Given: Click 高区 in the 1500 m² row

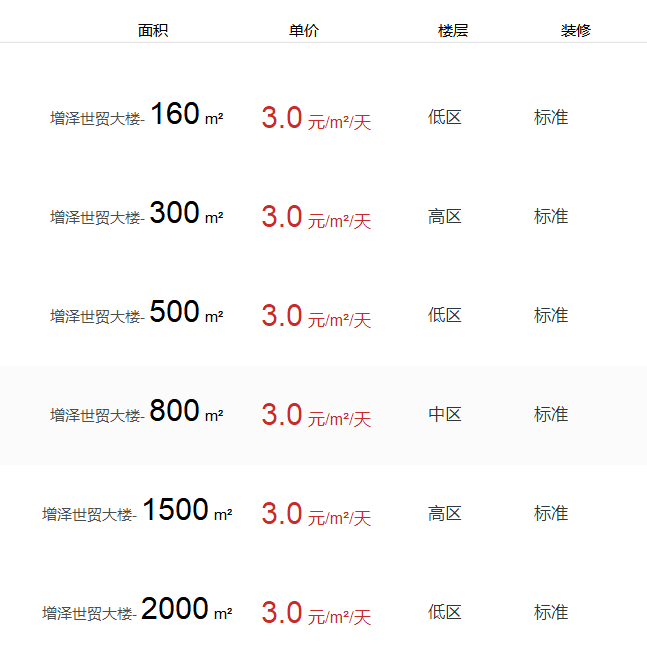Looking at the screenshot, I should coord(445,513).
